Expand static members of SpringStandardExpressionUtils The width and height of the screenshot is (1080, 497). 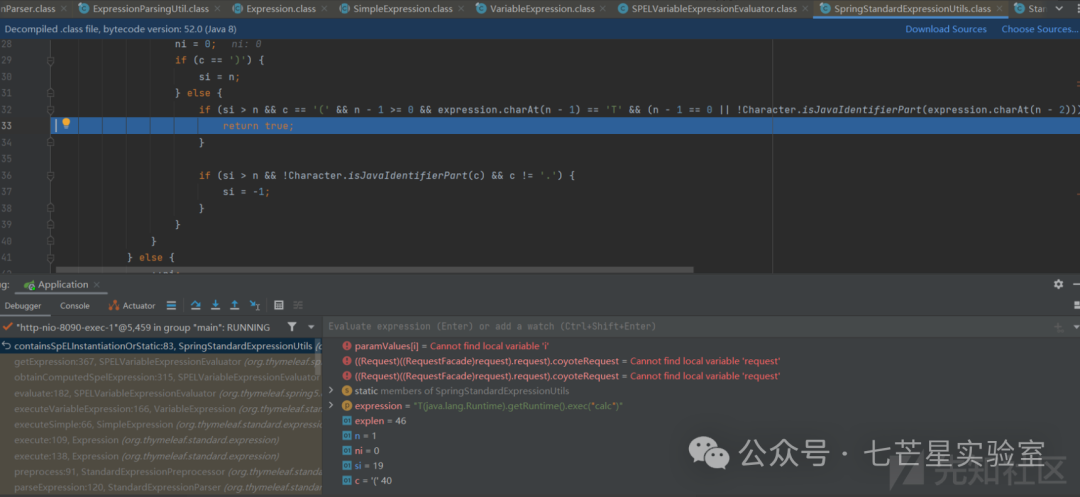point(331,390)
